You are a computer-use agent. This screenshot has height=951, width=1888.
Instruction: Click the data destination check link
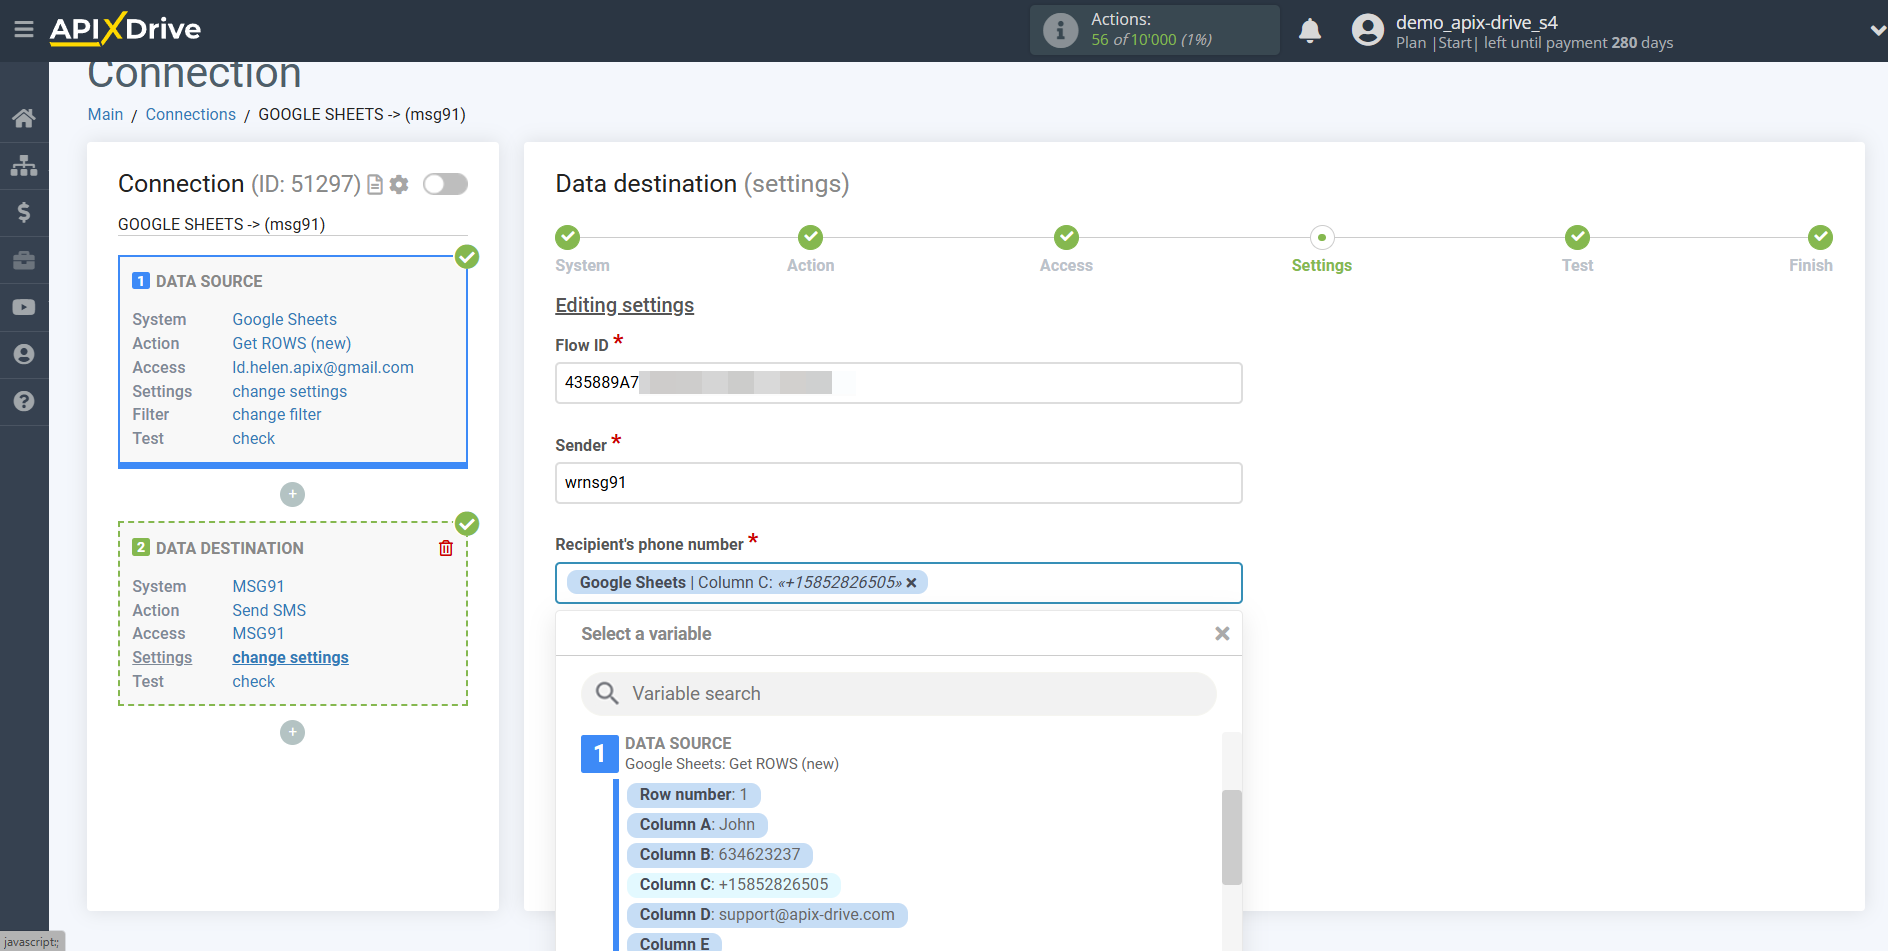(x=253, y=682)
